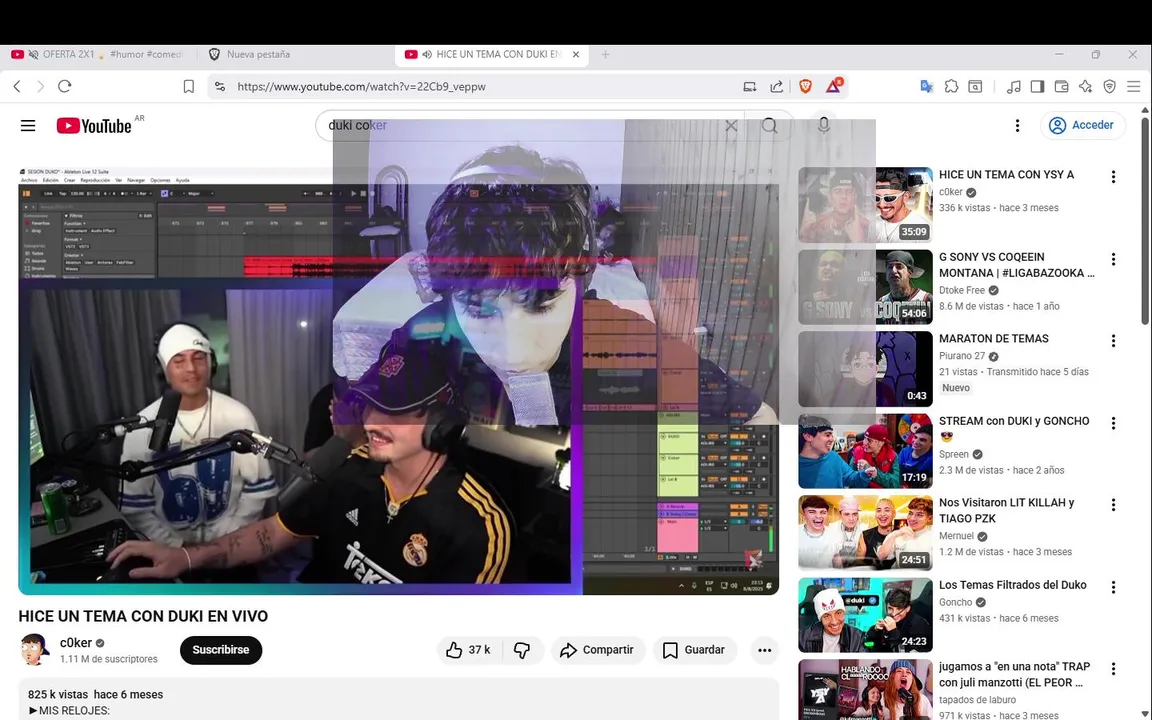
Task: Go to YouTube home via the logo
Action: click(94, 126)
